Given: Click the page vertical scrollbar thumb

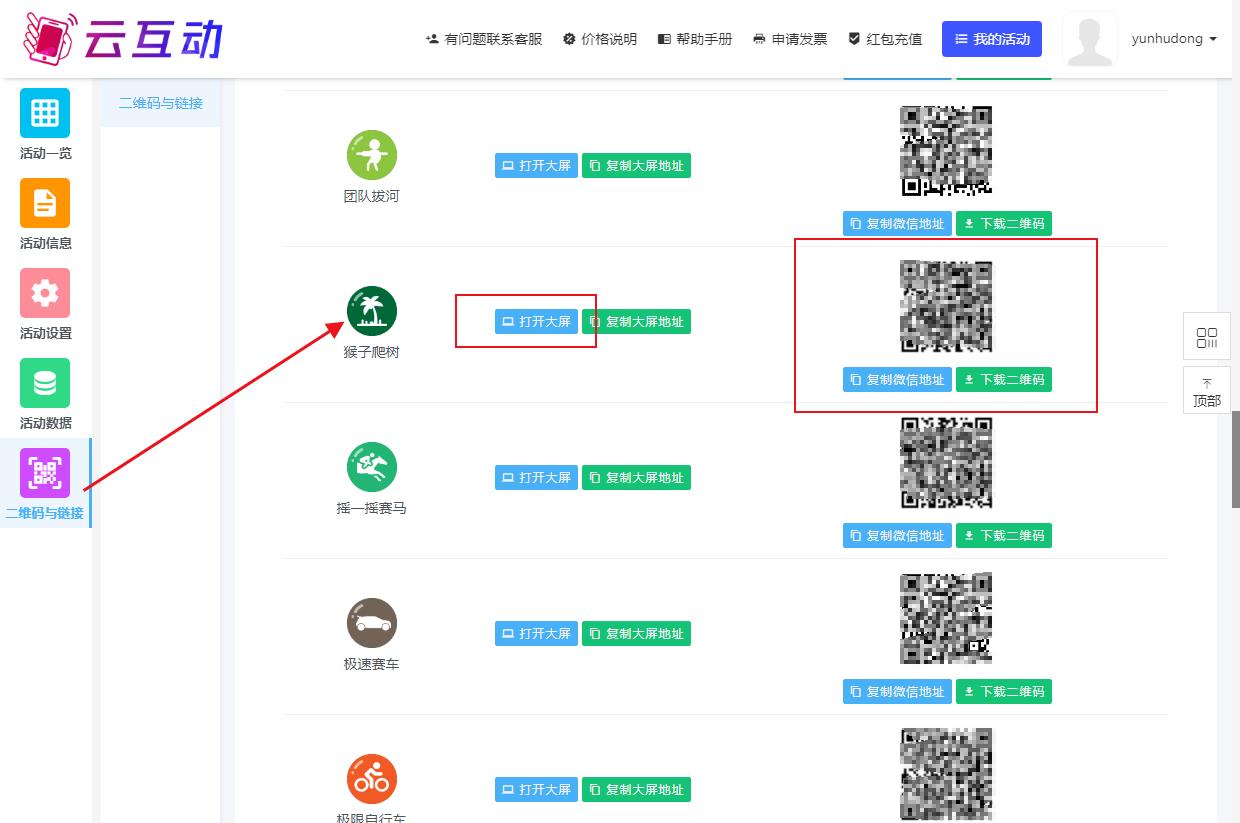Looking at the screenshot, I should tap(1235, 460).
